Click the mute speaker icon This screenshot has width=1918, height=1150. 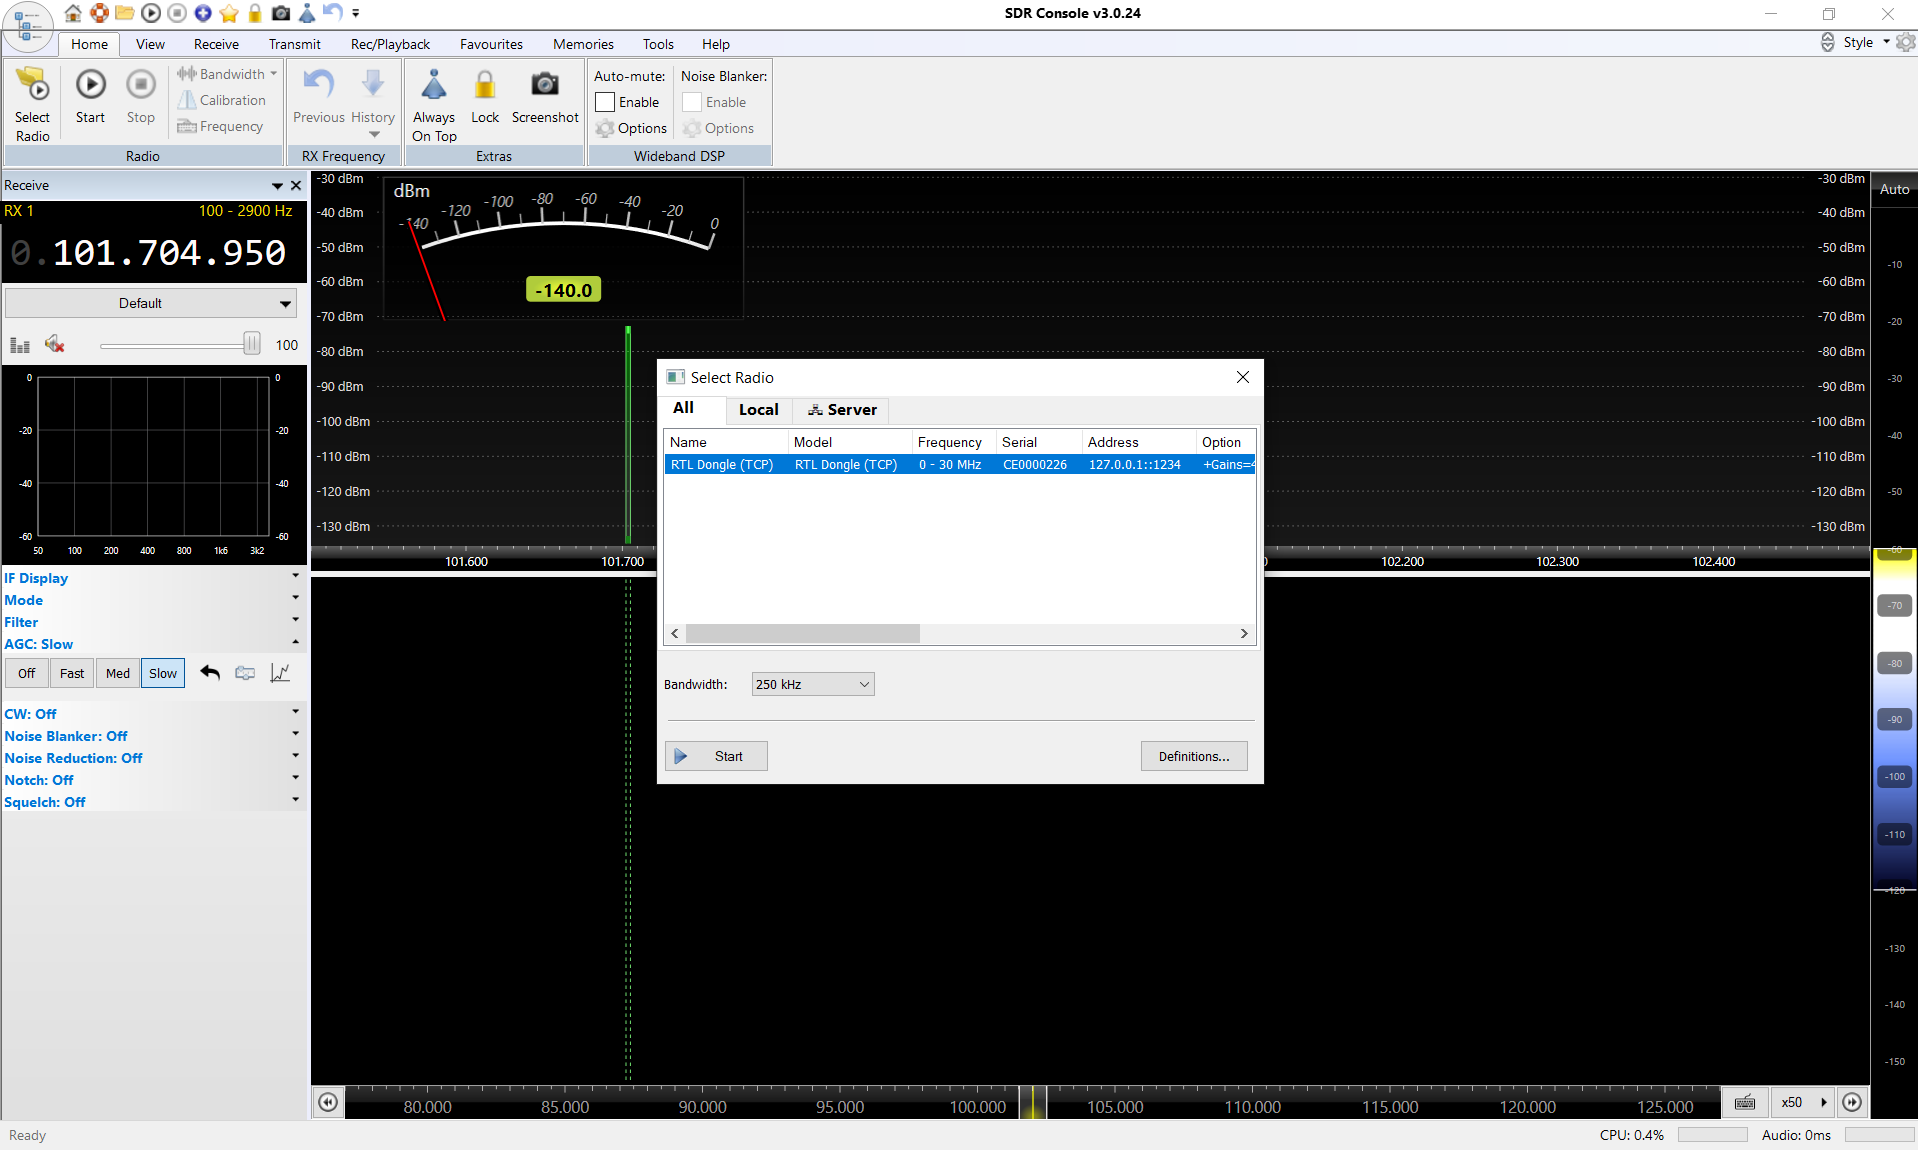pos(55,345)
